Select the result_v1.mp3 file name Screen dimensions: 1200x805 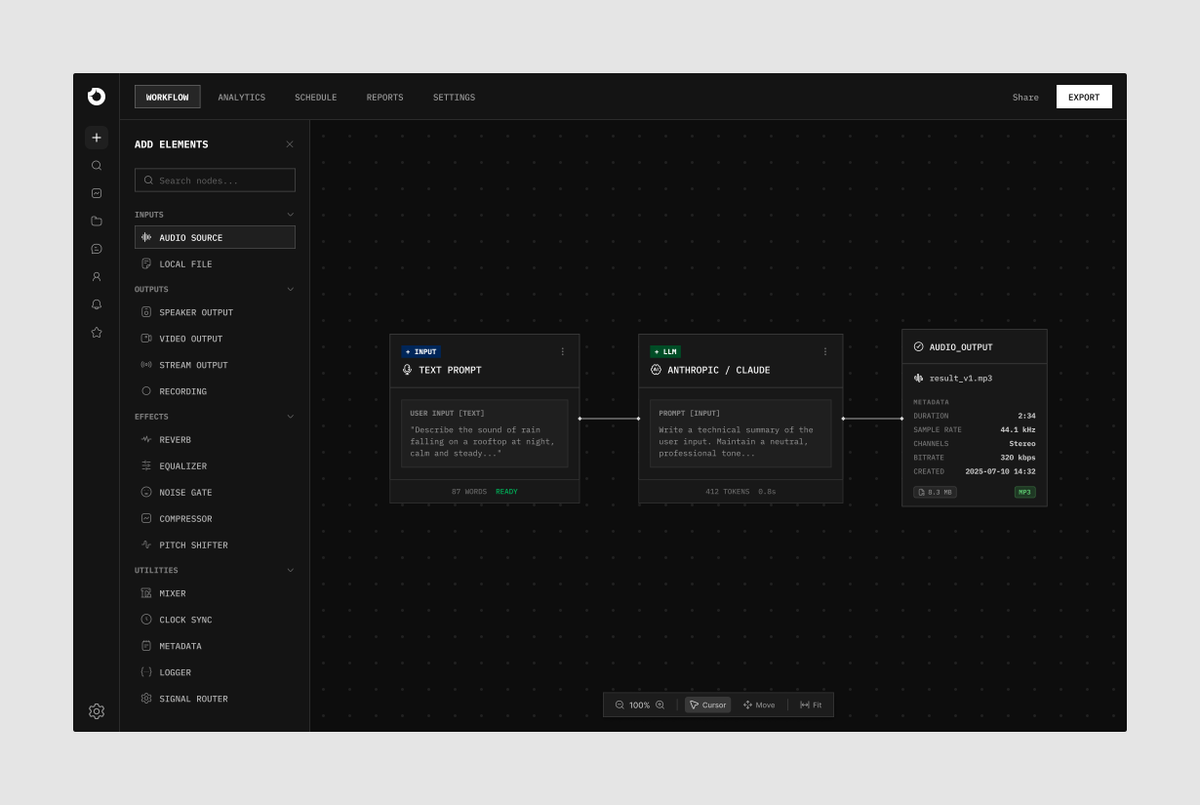click(x=961, y=379)
